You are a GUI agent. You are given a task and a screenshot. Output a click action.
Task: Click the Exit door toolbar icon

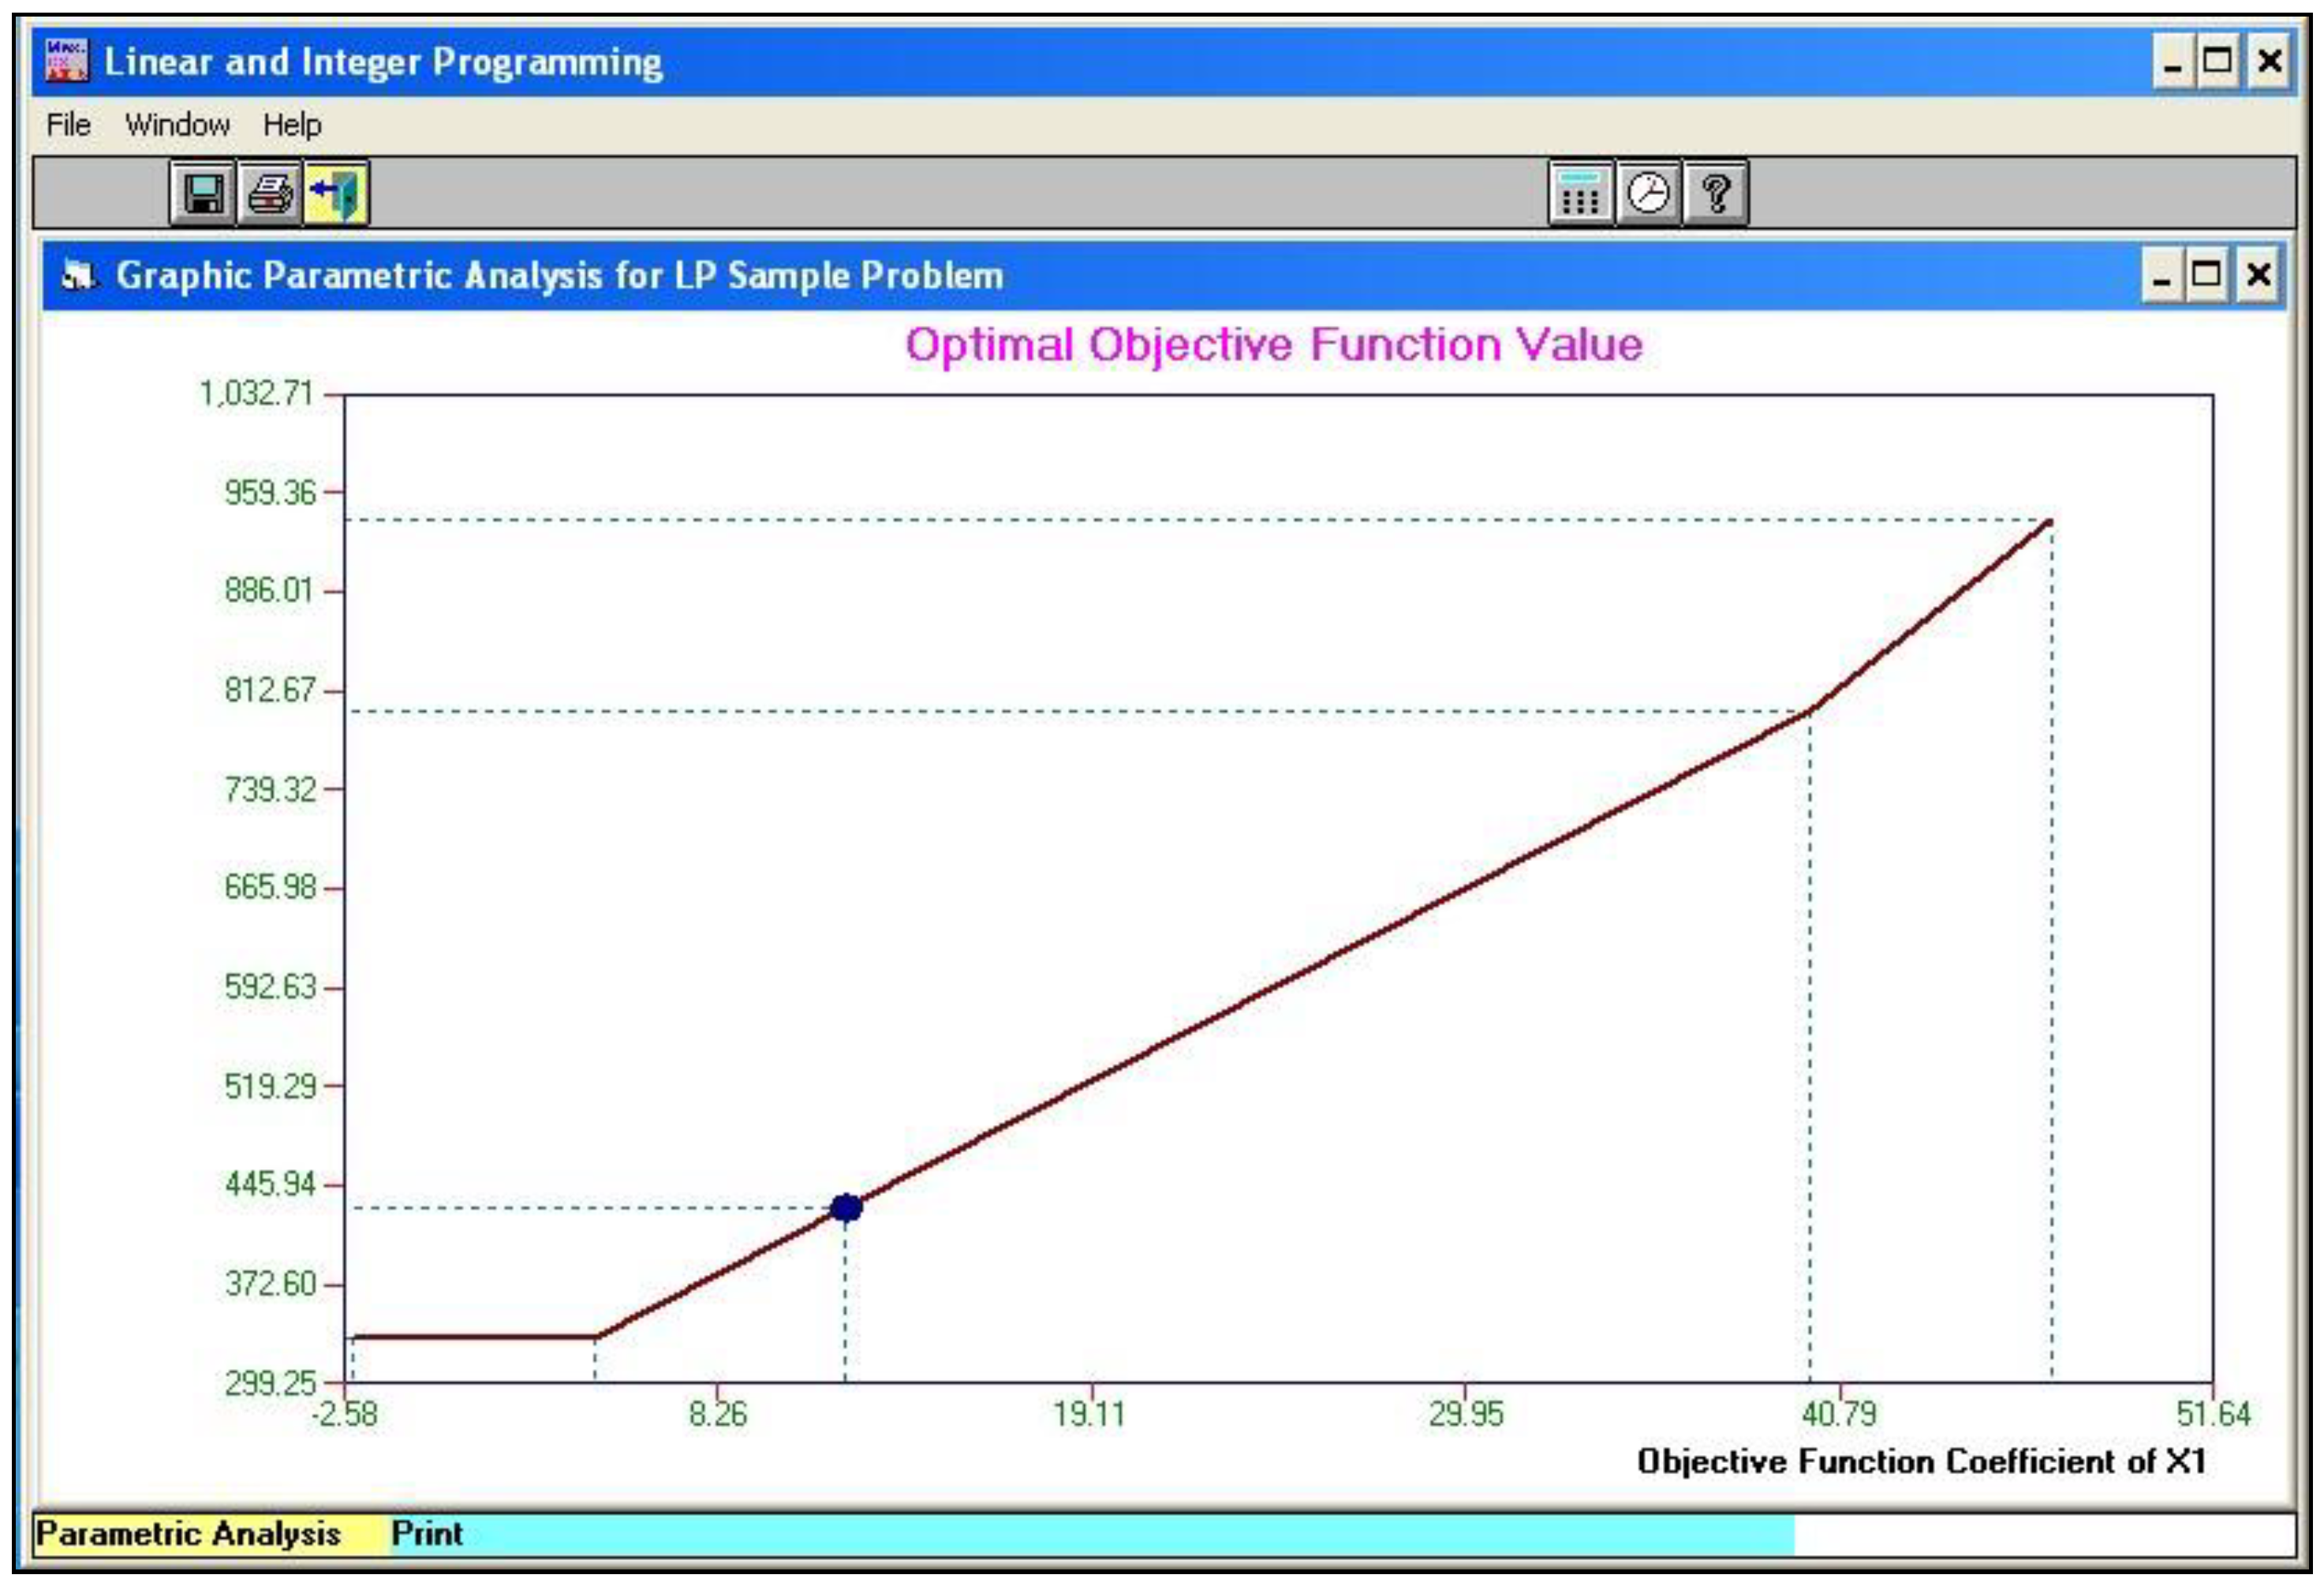click(x=336, y=193)
